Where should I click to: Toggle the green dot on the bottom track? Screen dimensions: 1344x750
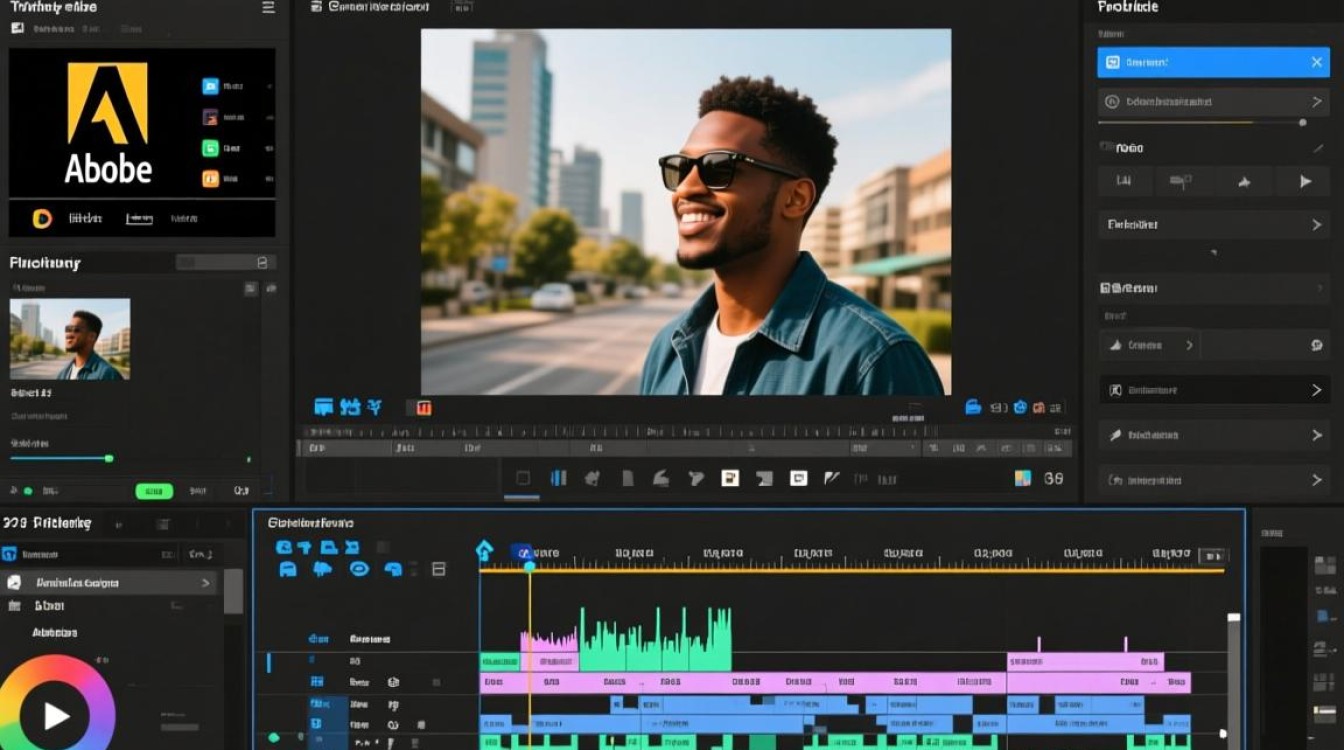(x=274, y=738)
